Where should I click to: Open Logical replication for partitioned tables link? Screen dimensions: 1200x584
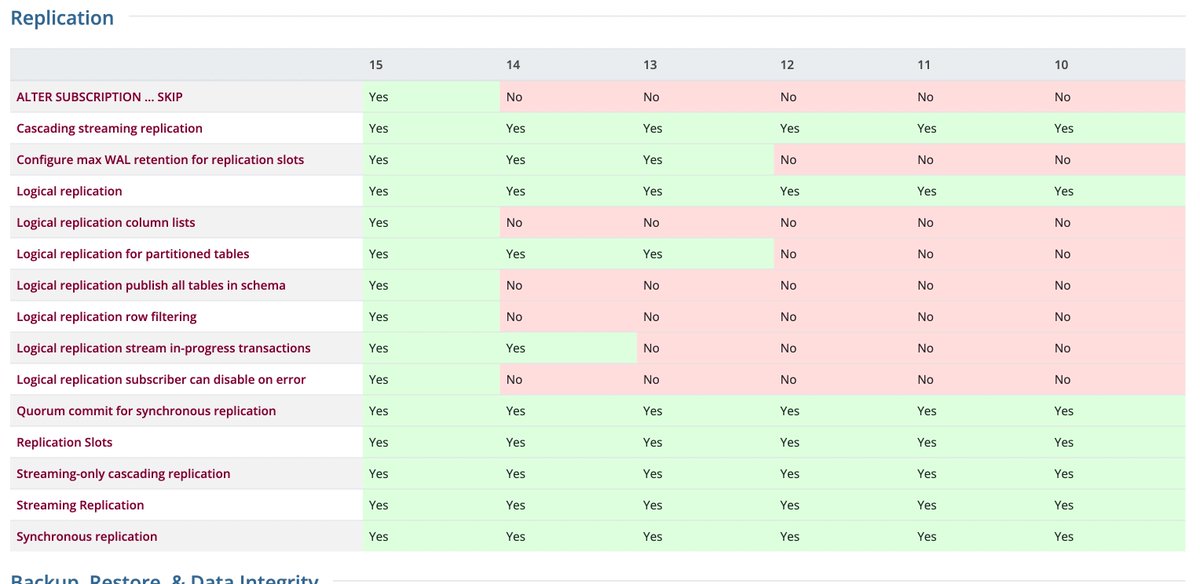click(x=133, y=254)
